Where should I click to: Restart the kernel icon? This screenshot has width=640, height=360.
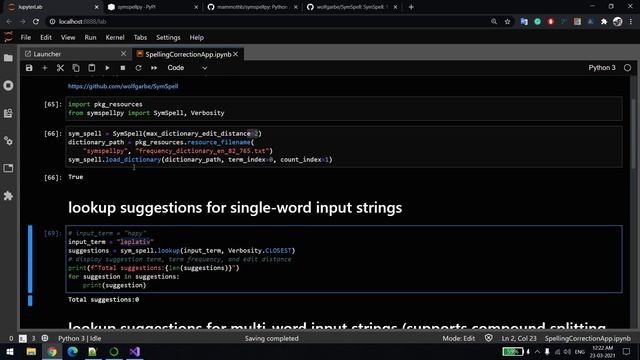tap(138, 68)
